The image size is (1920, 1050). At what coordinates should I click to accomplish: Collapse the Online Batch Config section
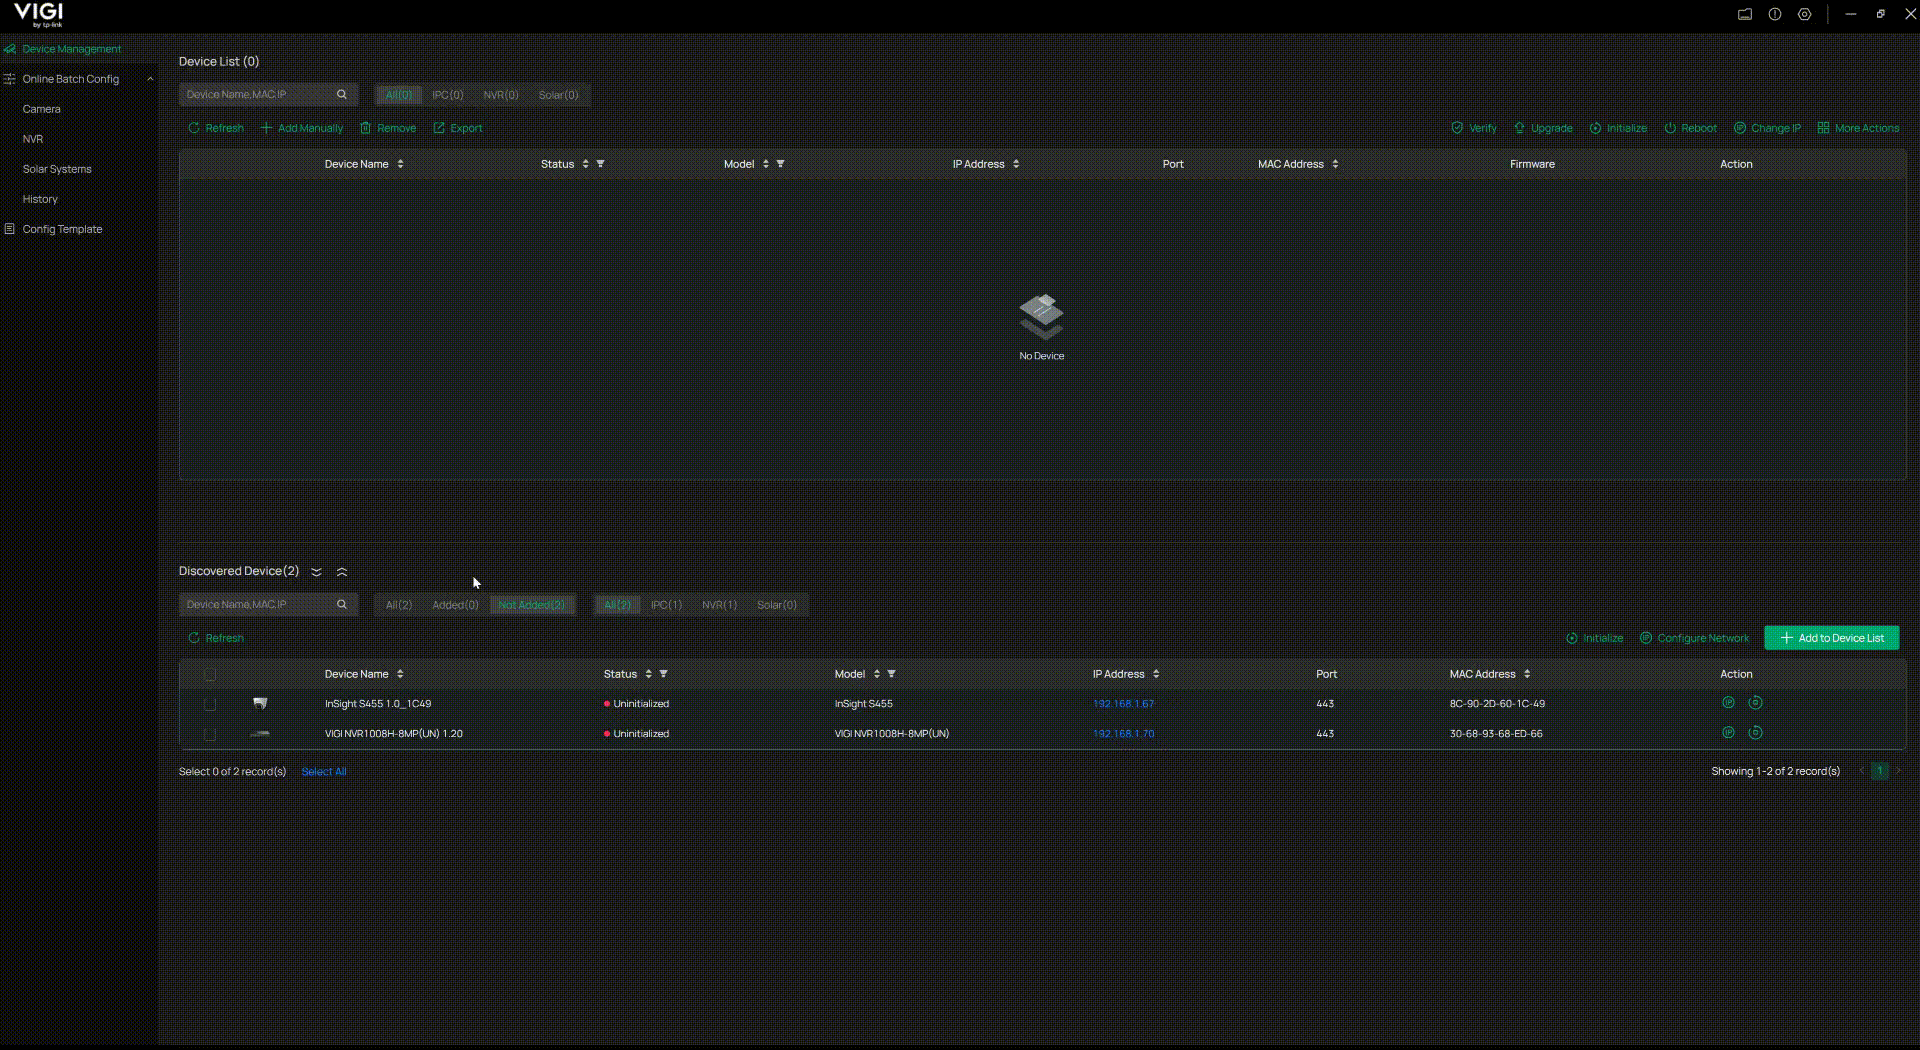pos(150,78)
